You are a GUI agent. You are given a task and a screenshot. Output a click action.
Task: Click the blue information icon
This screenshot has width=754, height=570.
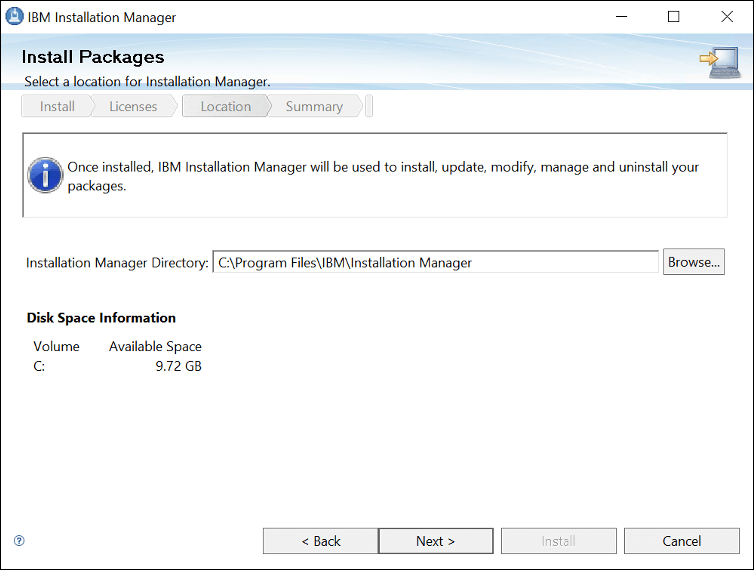[45, 175]
